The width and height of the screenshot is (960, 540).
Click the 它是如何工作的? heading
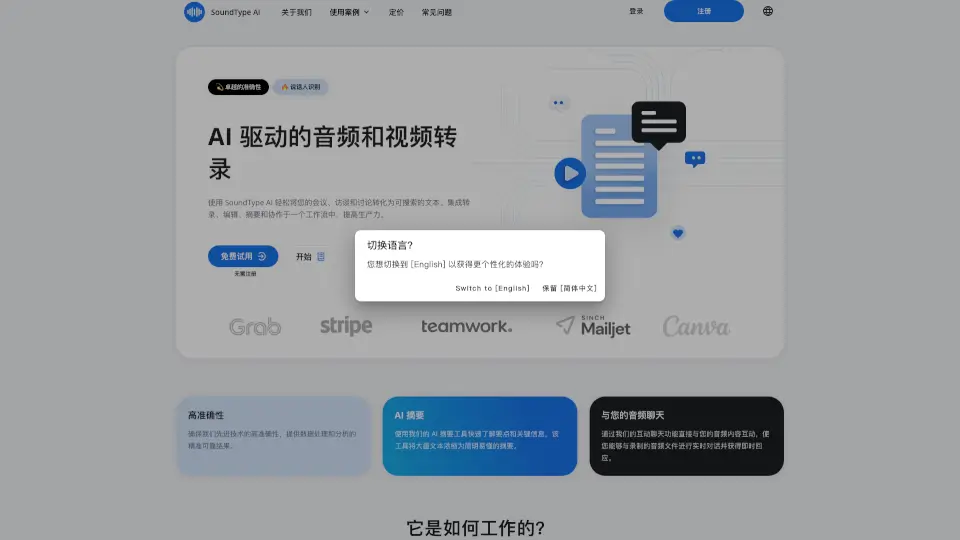coord(475,528)
